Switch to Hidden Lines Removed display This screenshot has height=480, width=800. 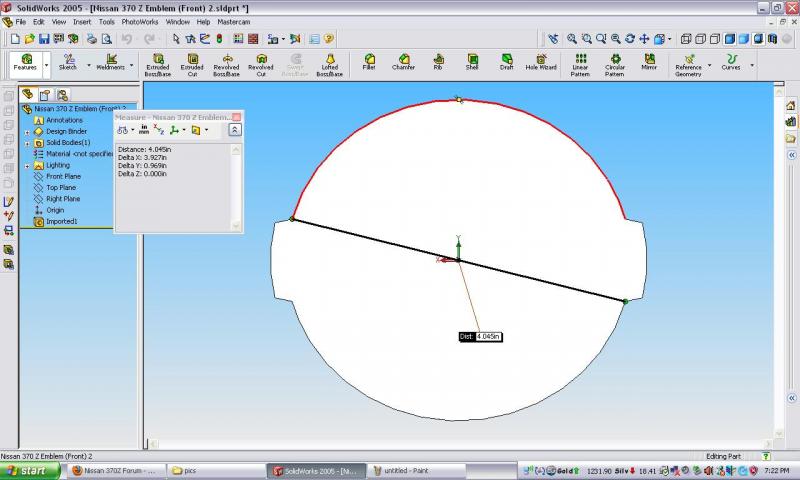pos(715,39)
